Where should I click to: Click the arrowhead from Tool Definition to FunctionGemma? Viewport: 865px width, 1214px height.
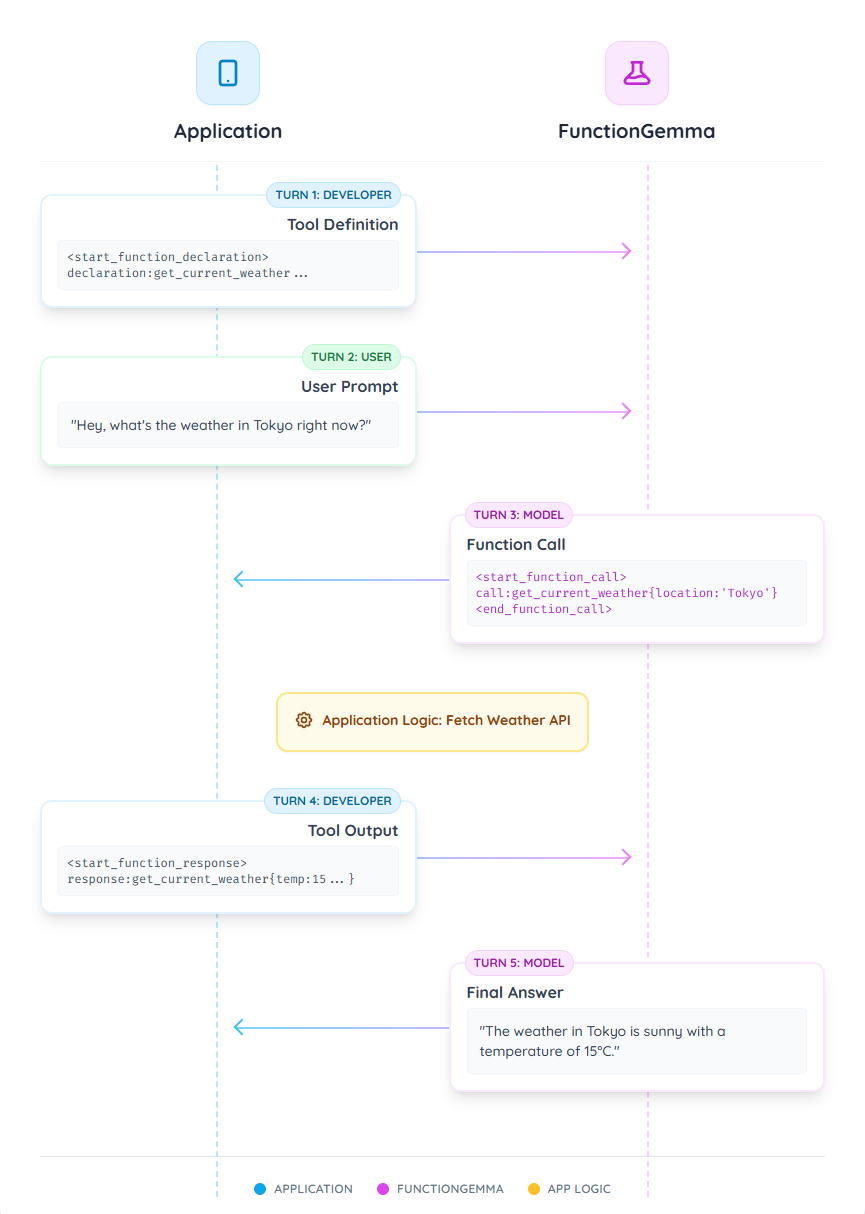click(626, 251)
